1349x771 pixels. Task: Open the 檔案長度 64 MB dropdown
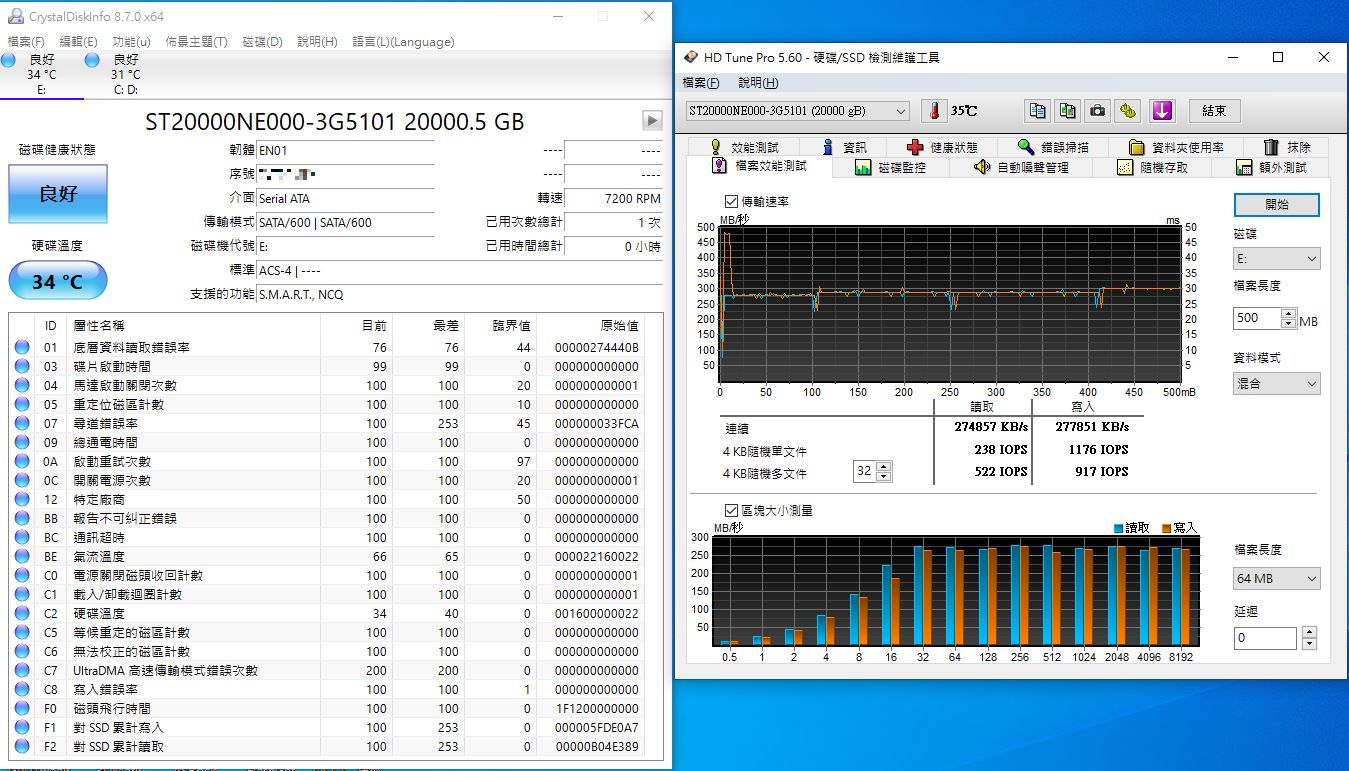click(x=1277, y=578)
